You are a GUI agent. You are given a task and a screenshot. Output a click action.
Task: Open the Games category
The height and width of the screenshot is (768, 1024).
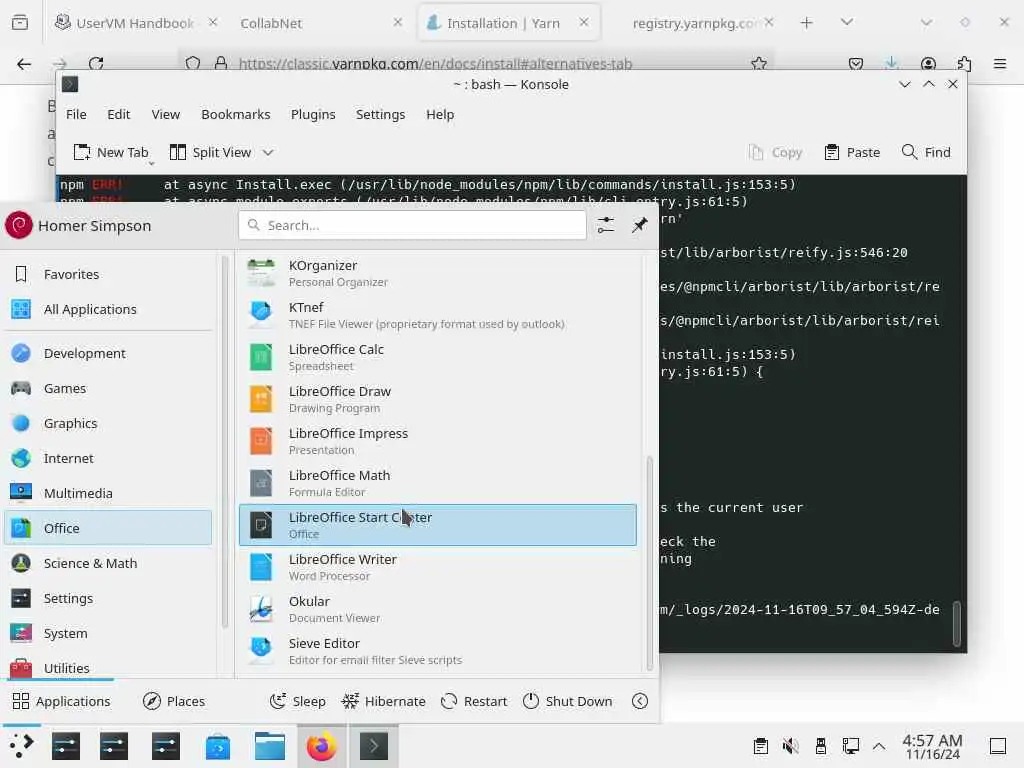pyautogui.click(x=108, y=389)
